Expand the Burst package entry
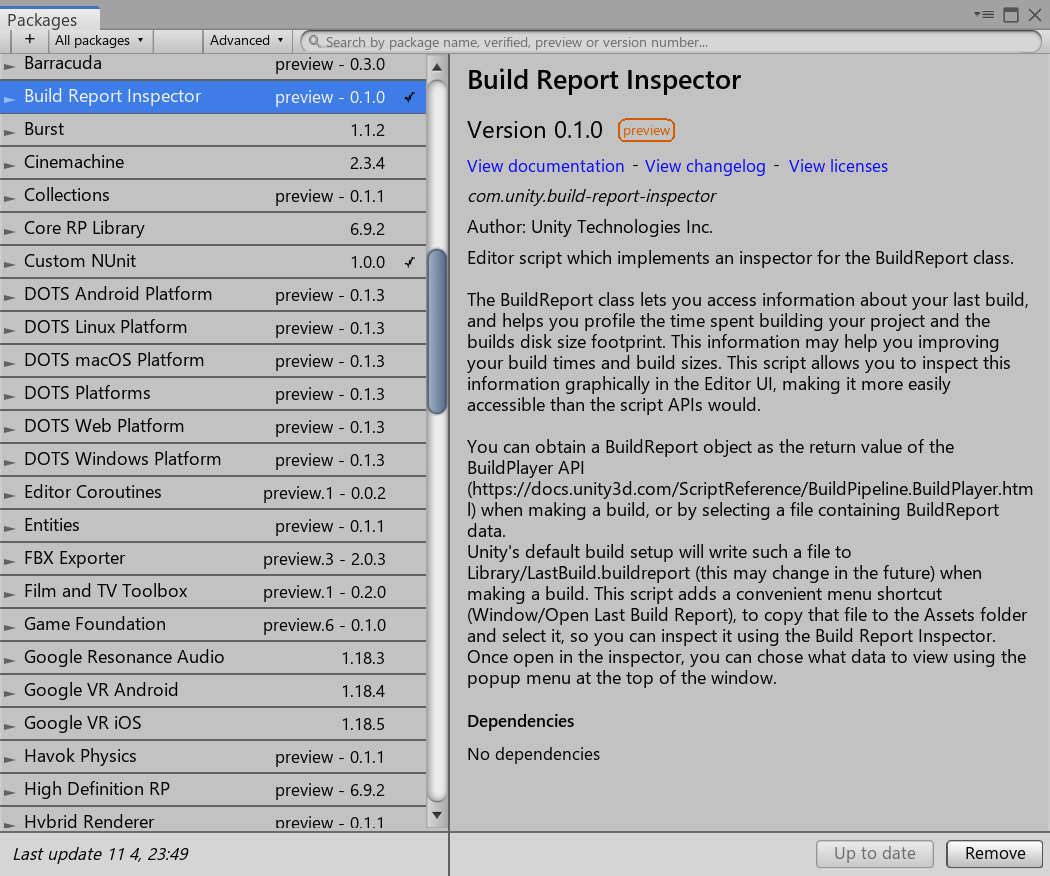1050x876 pixels. (8, 129)
